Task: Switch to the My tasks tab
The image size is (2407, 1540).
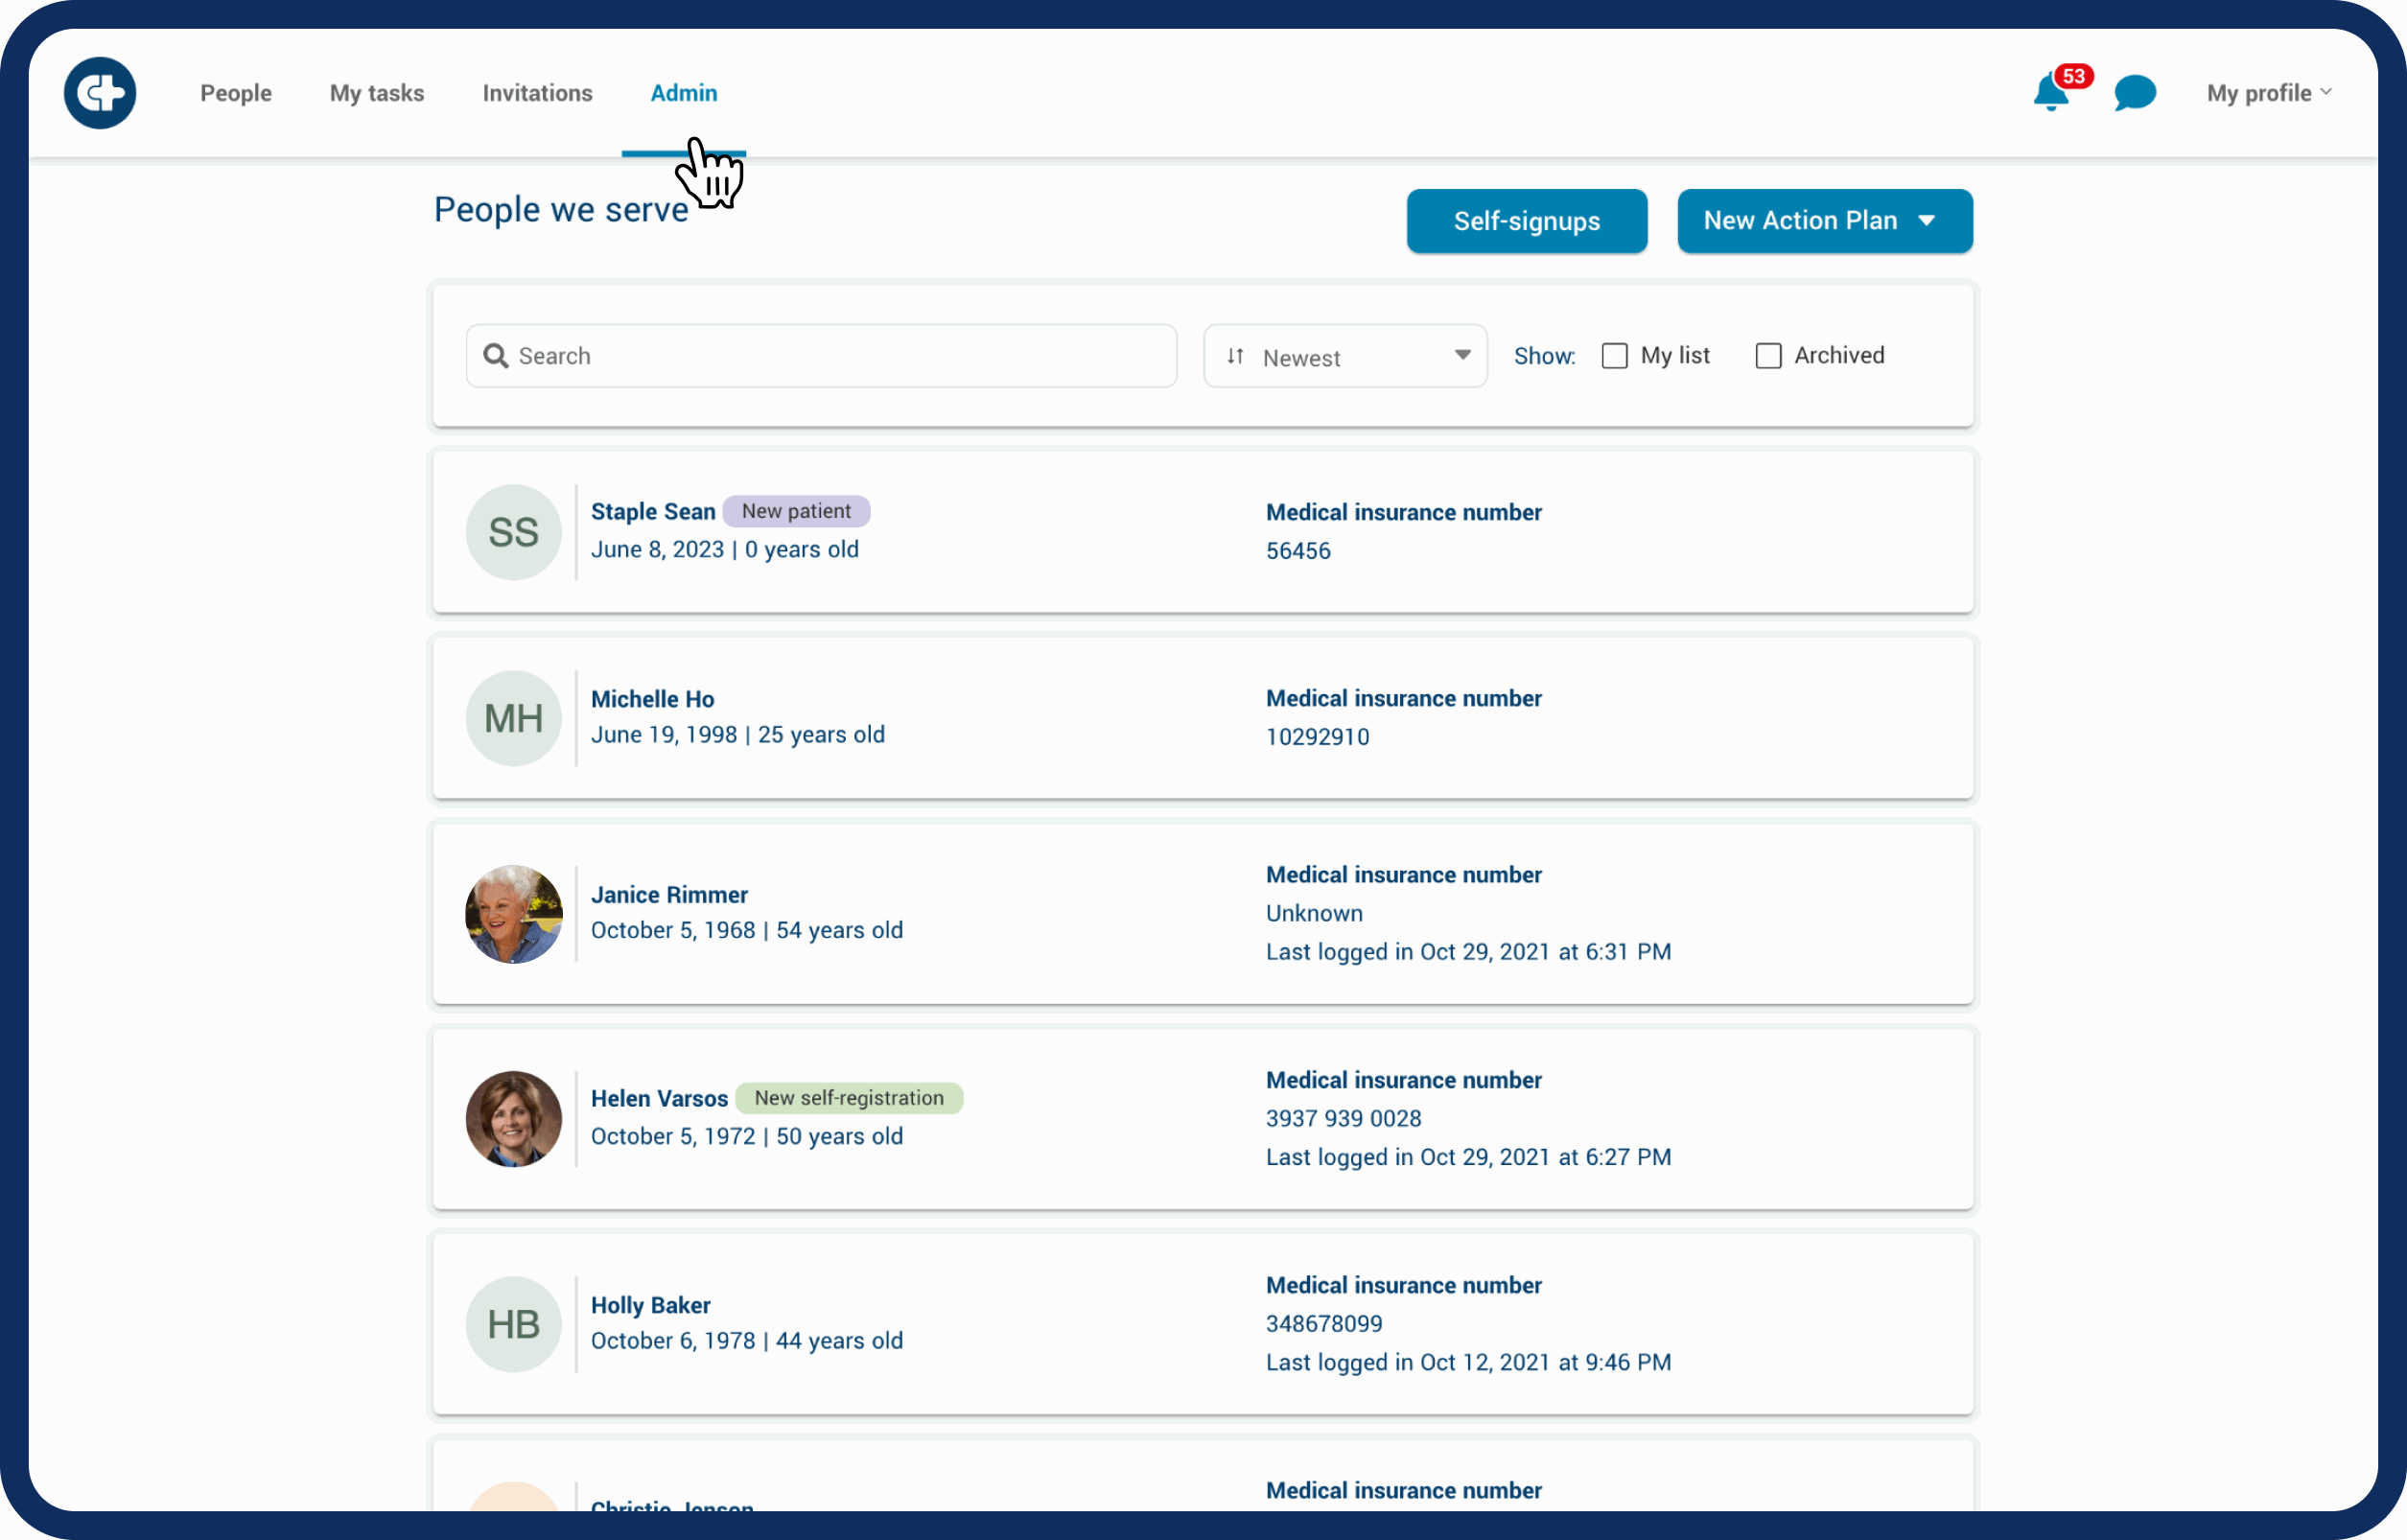Action: pos(376,93)
